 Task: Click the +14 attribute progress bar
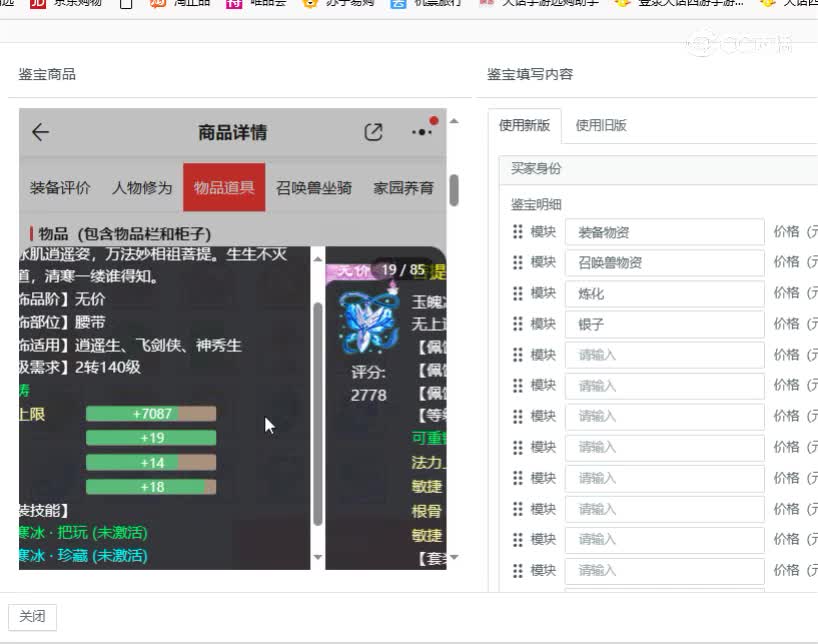(151, 462)
